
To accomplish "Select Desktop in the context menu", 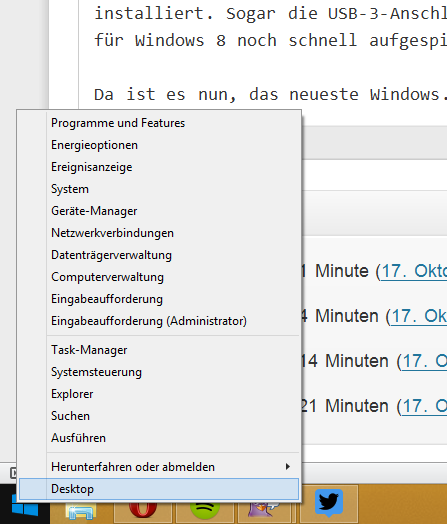I will click(159, 489).
